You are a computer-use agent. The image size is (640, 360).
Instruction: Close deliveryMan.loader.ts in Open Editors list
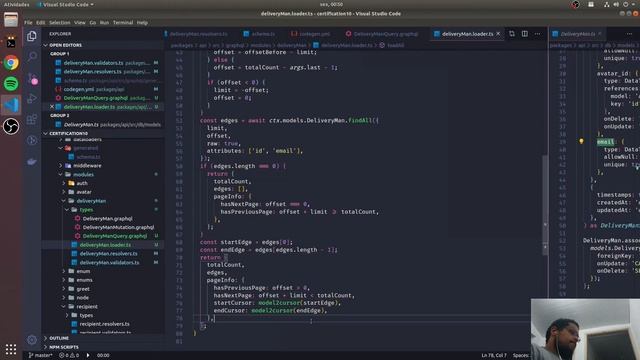point(52,107)
